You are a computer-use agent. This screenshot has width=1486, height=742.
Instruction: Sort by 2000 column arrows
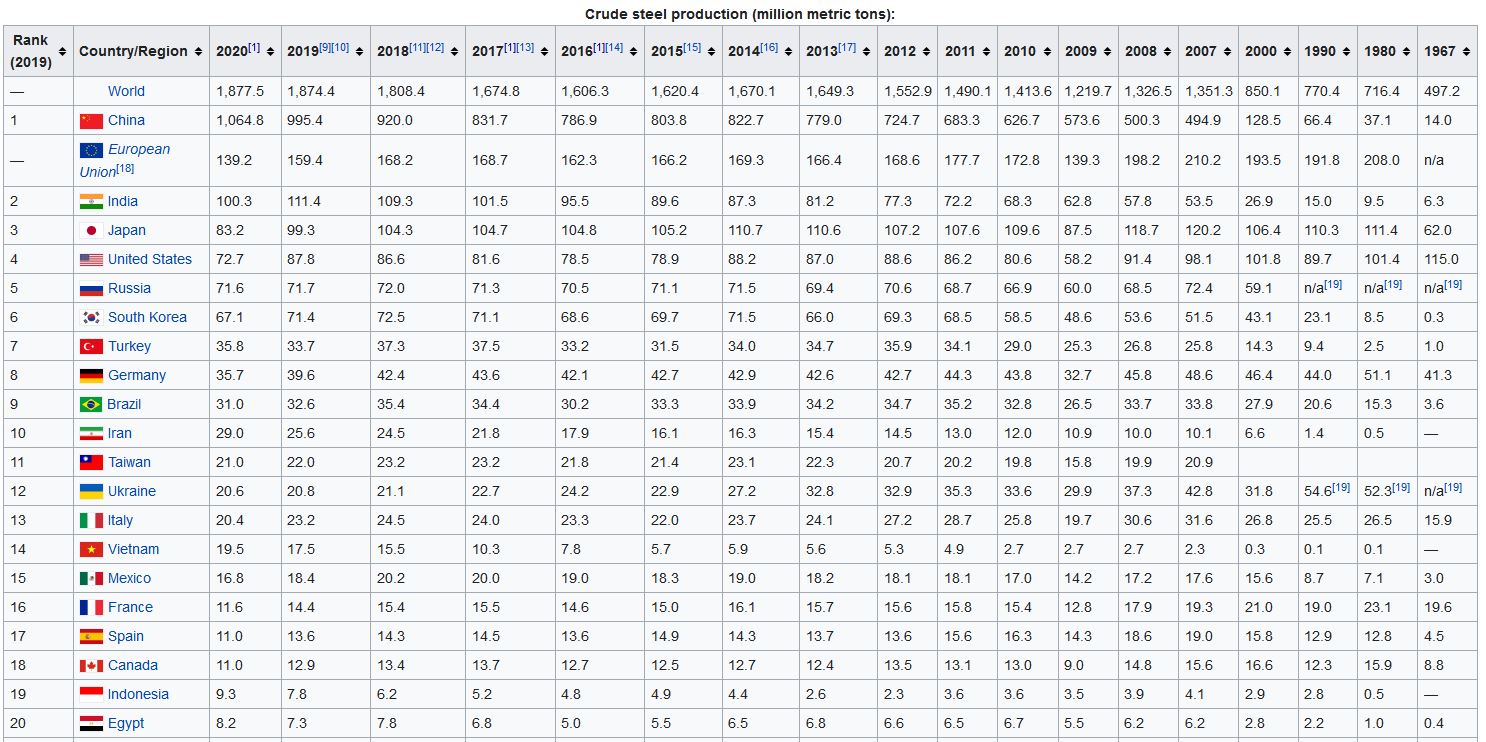tap(1286, 51)
